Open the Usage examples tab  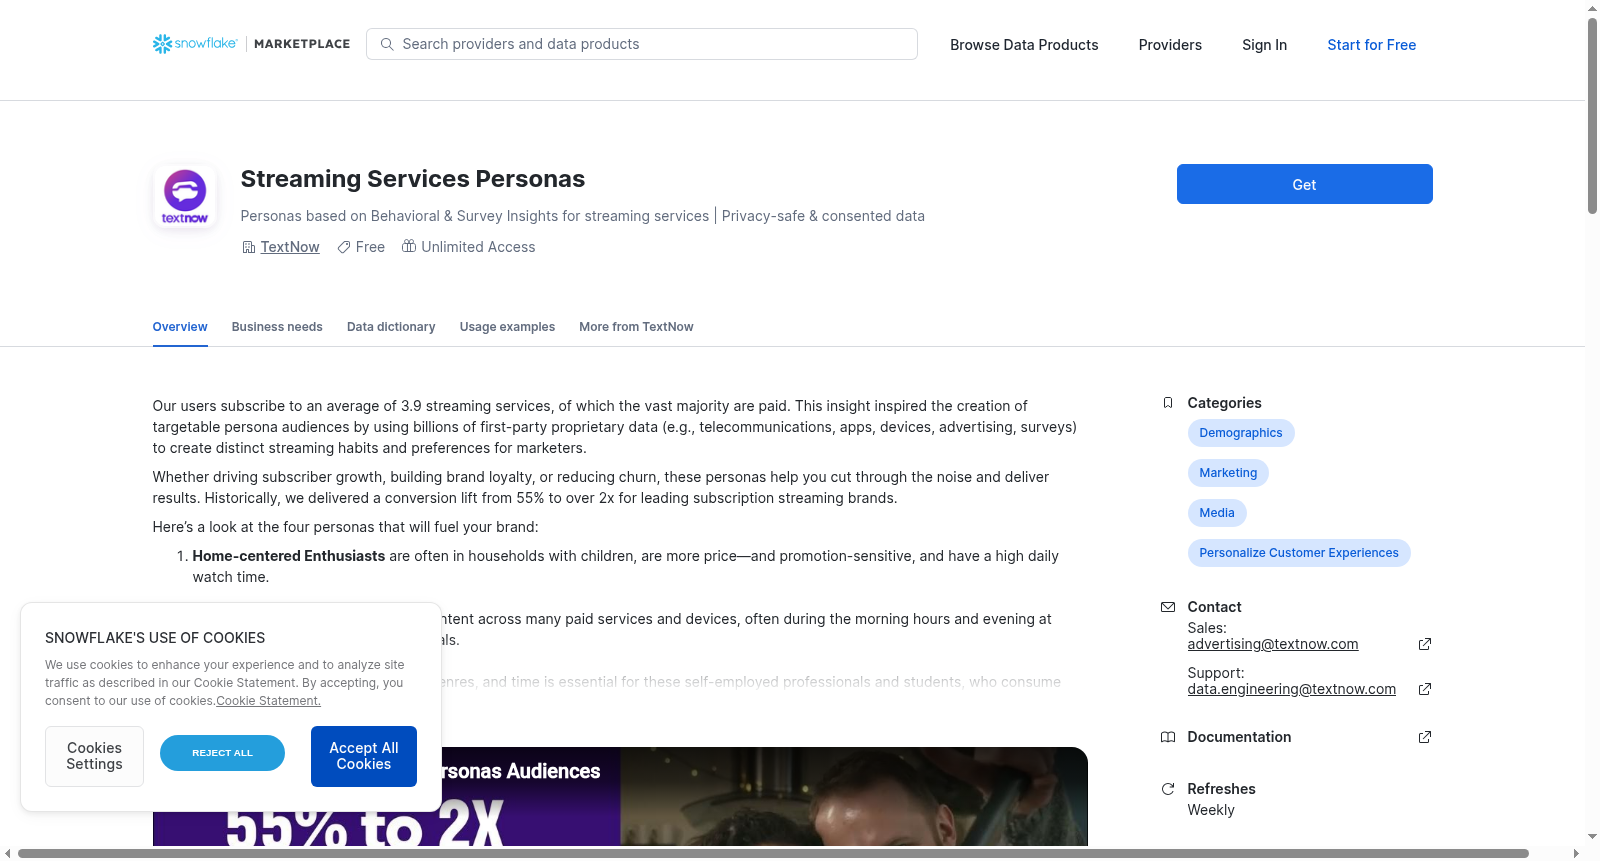click(507, 327)
